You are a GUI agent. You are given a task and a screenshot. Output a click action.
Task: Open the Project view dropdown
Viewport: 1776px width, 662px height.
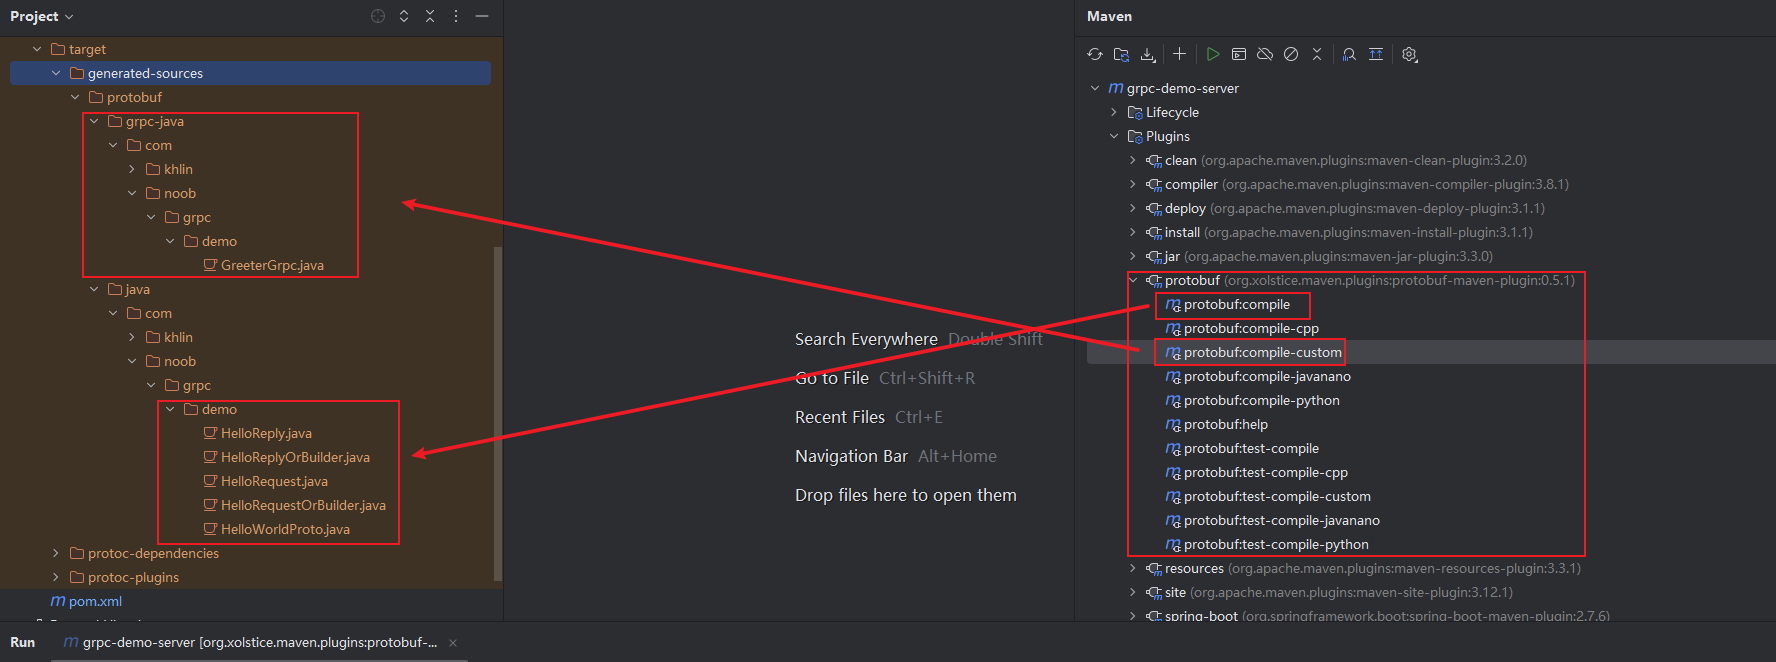42,17
